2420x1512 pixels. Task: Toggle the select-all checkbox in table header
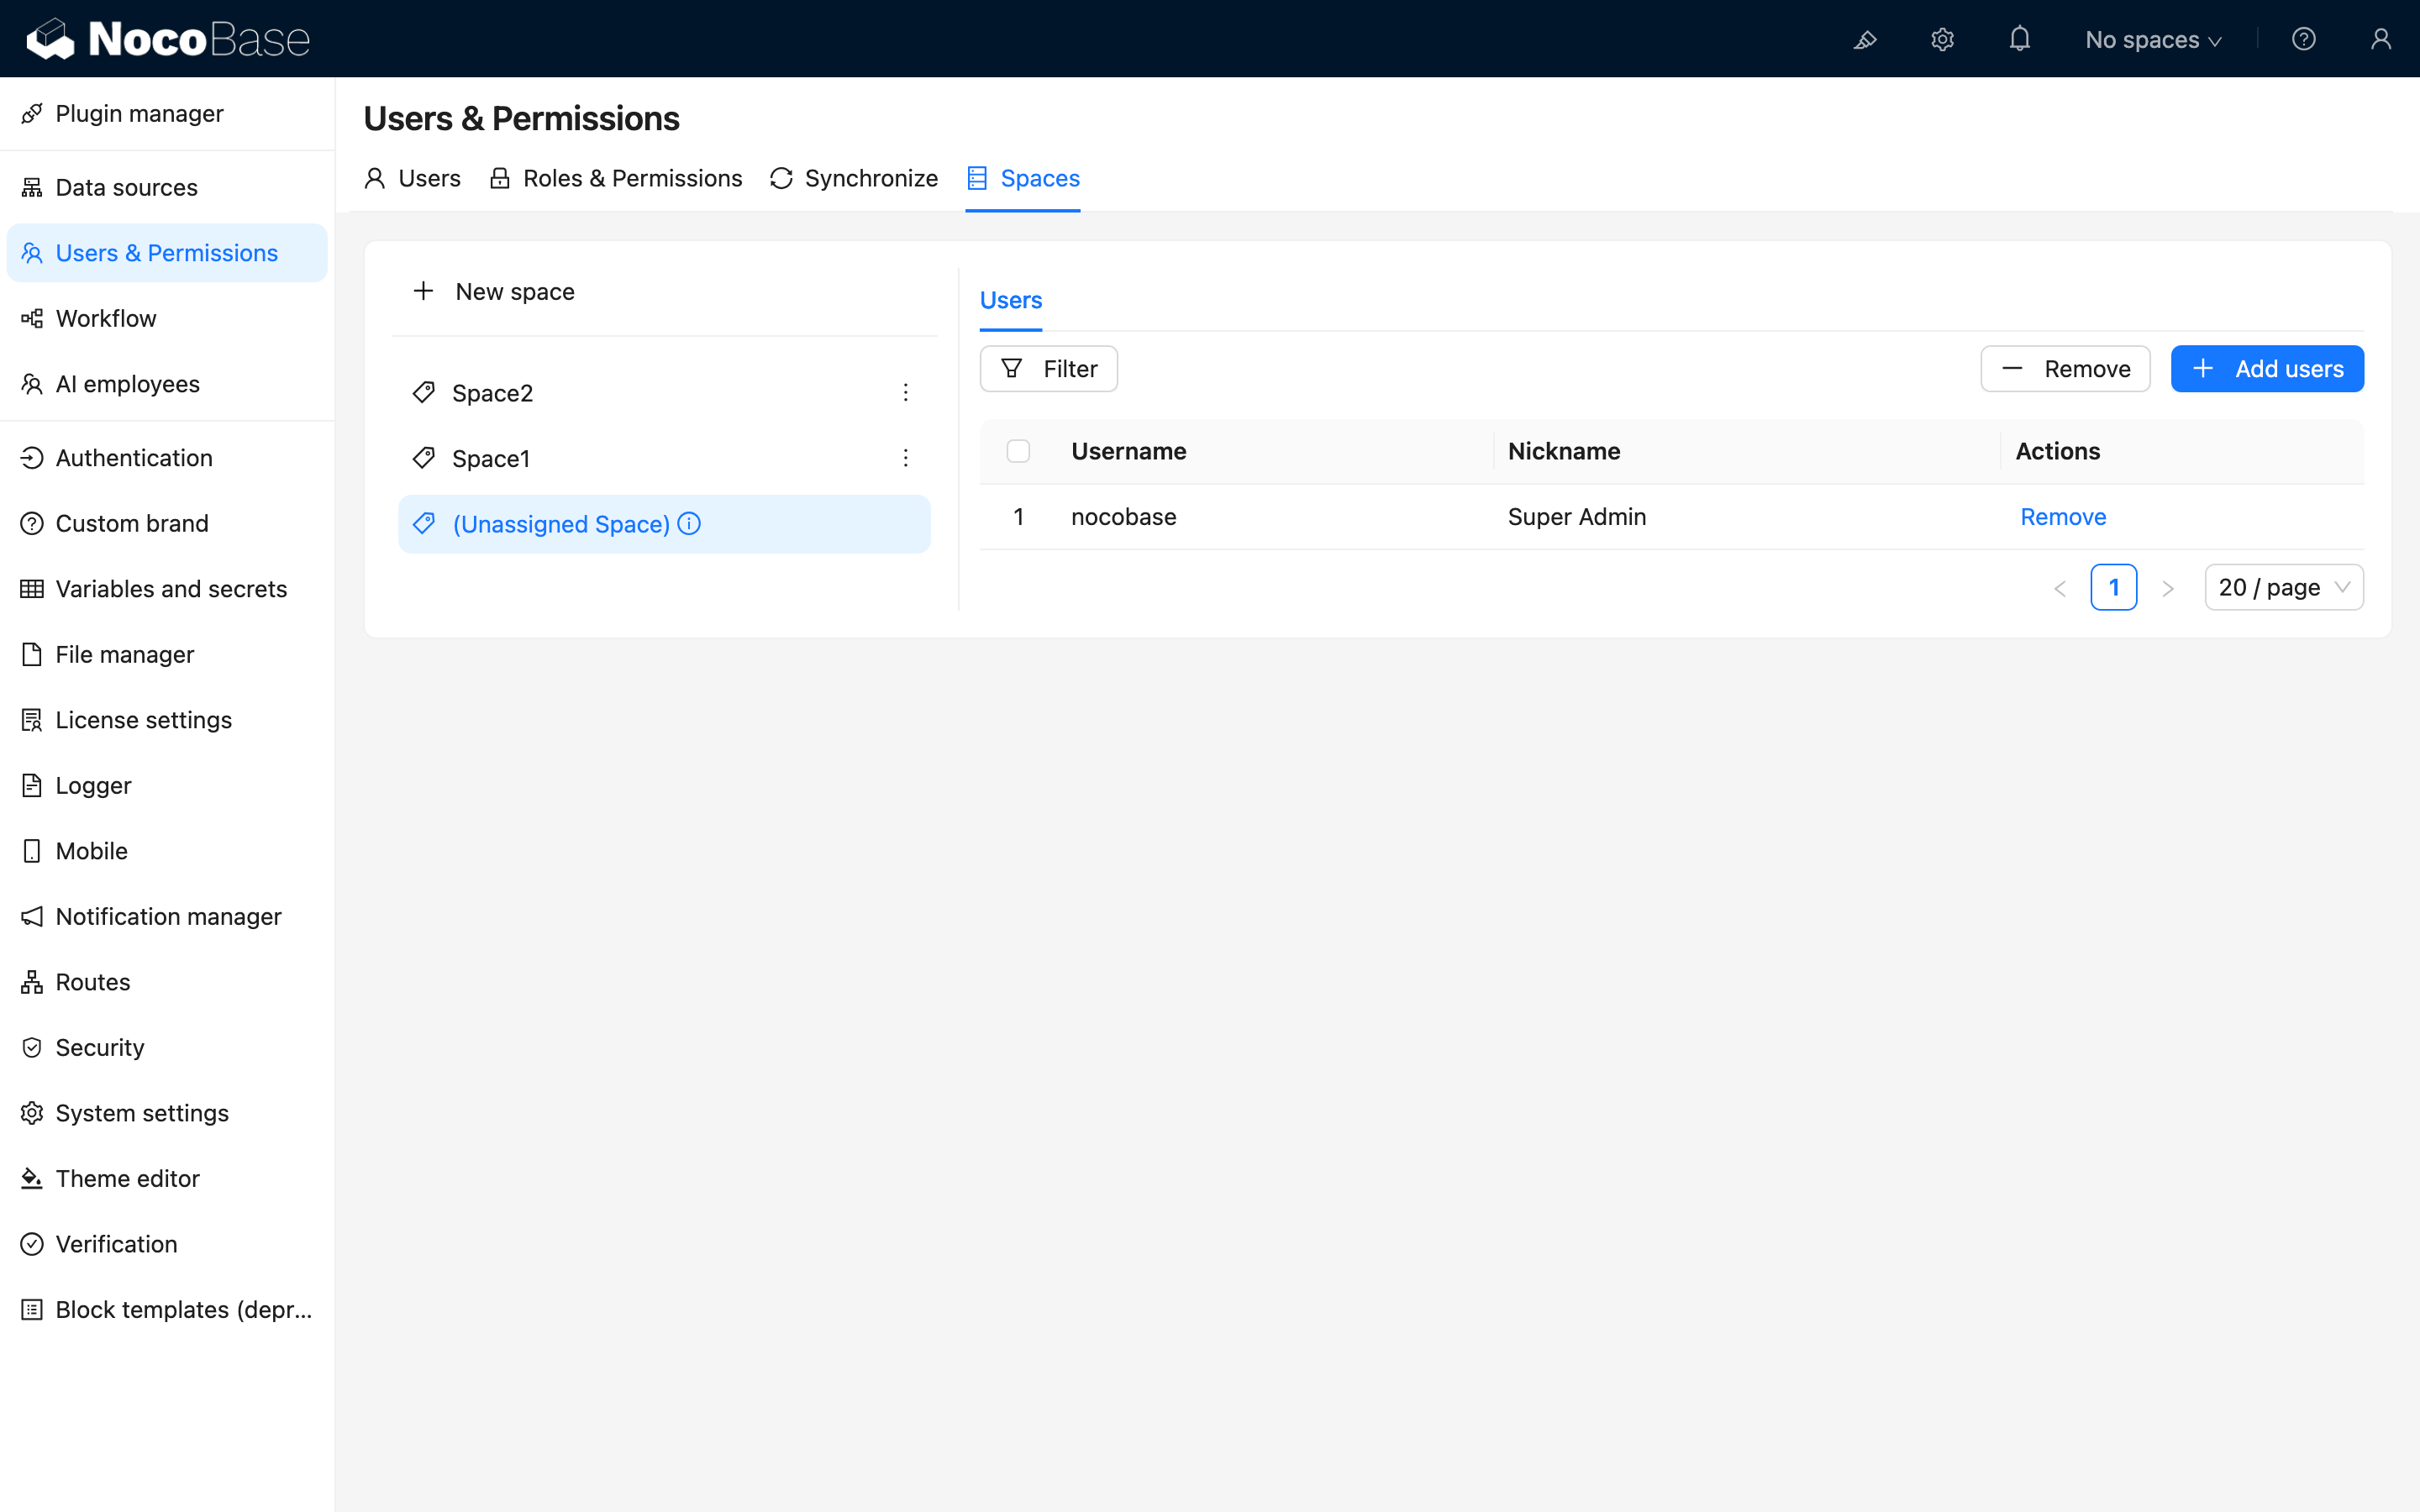pyautogui.click(x=1018, y=451)
